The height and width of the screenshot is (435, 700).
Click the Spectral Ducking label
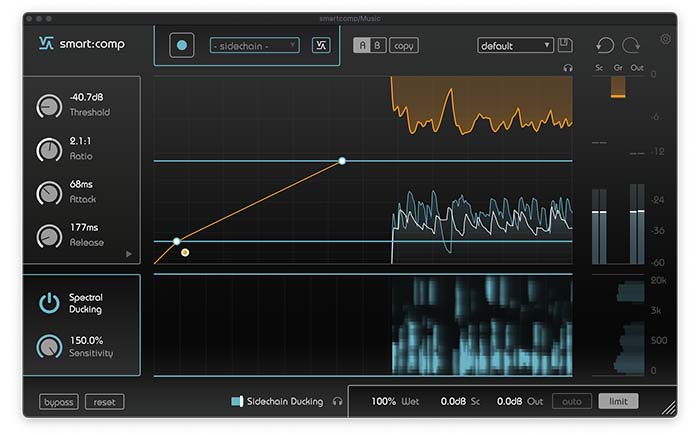[x=86, y=303]
